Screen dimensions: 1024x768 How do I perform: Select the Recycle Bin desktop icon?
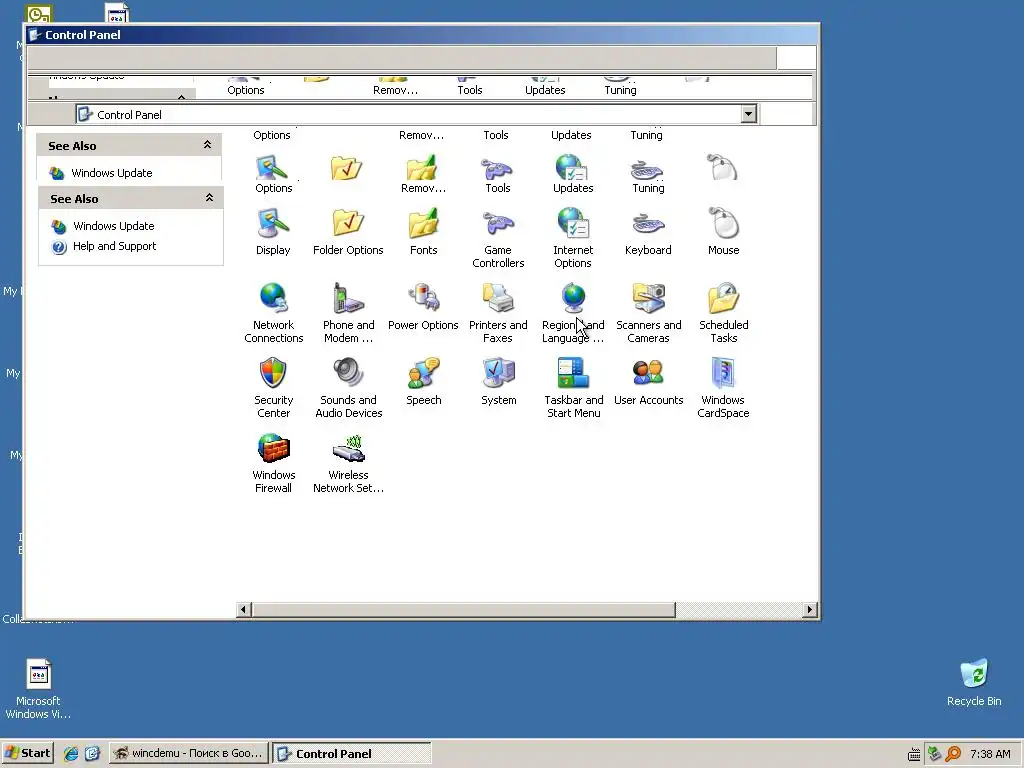pyautogui.click(x=974, y=674)
